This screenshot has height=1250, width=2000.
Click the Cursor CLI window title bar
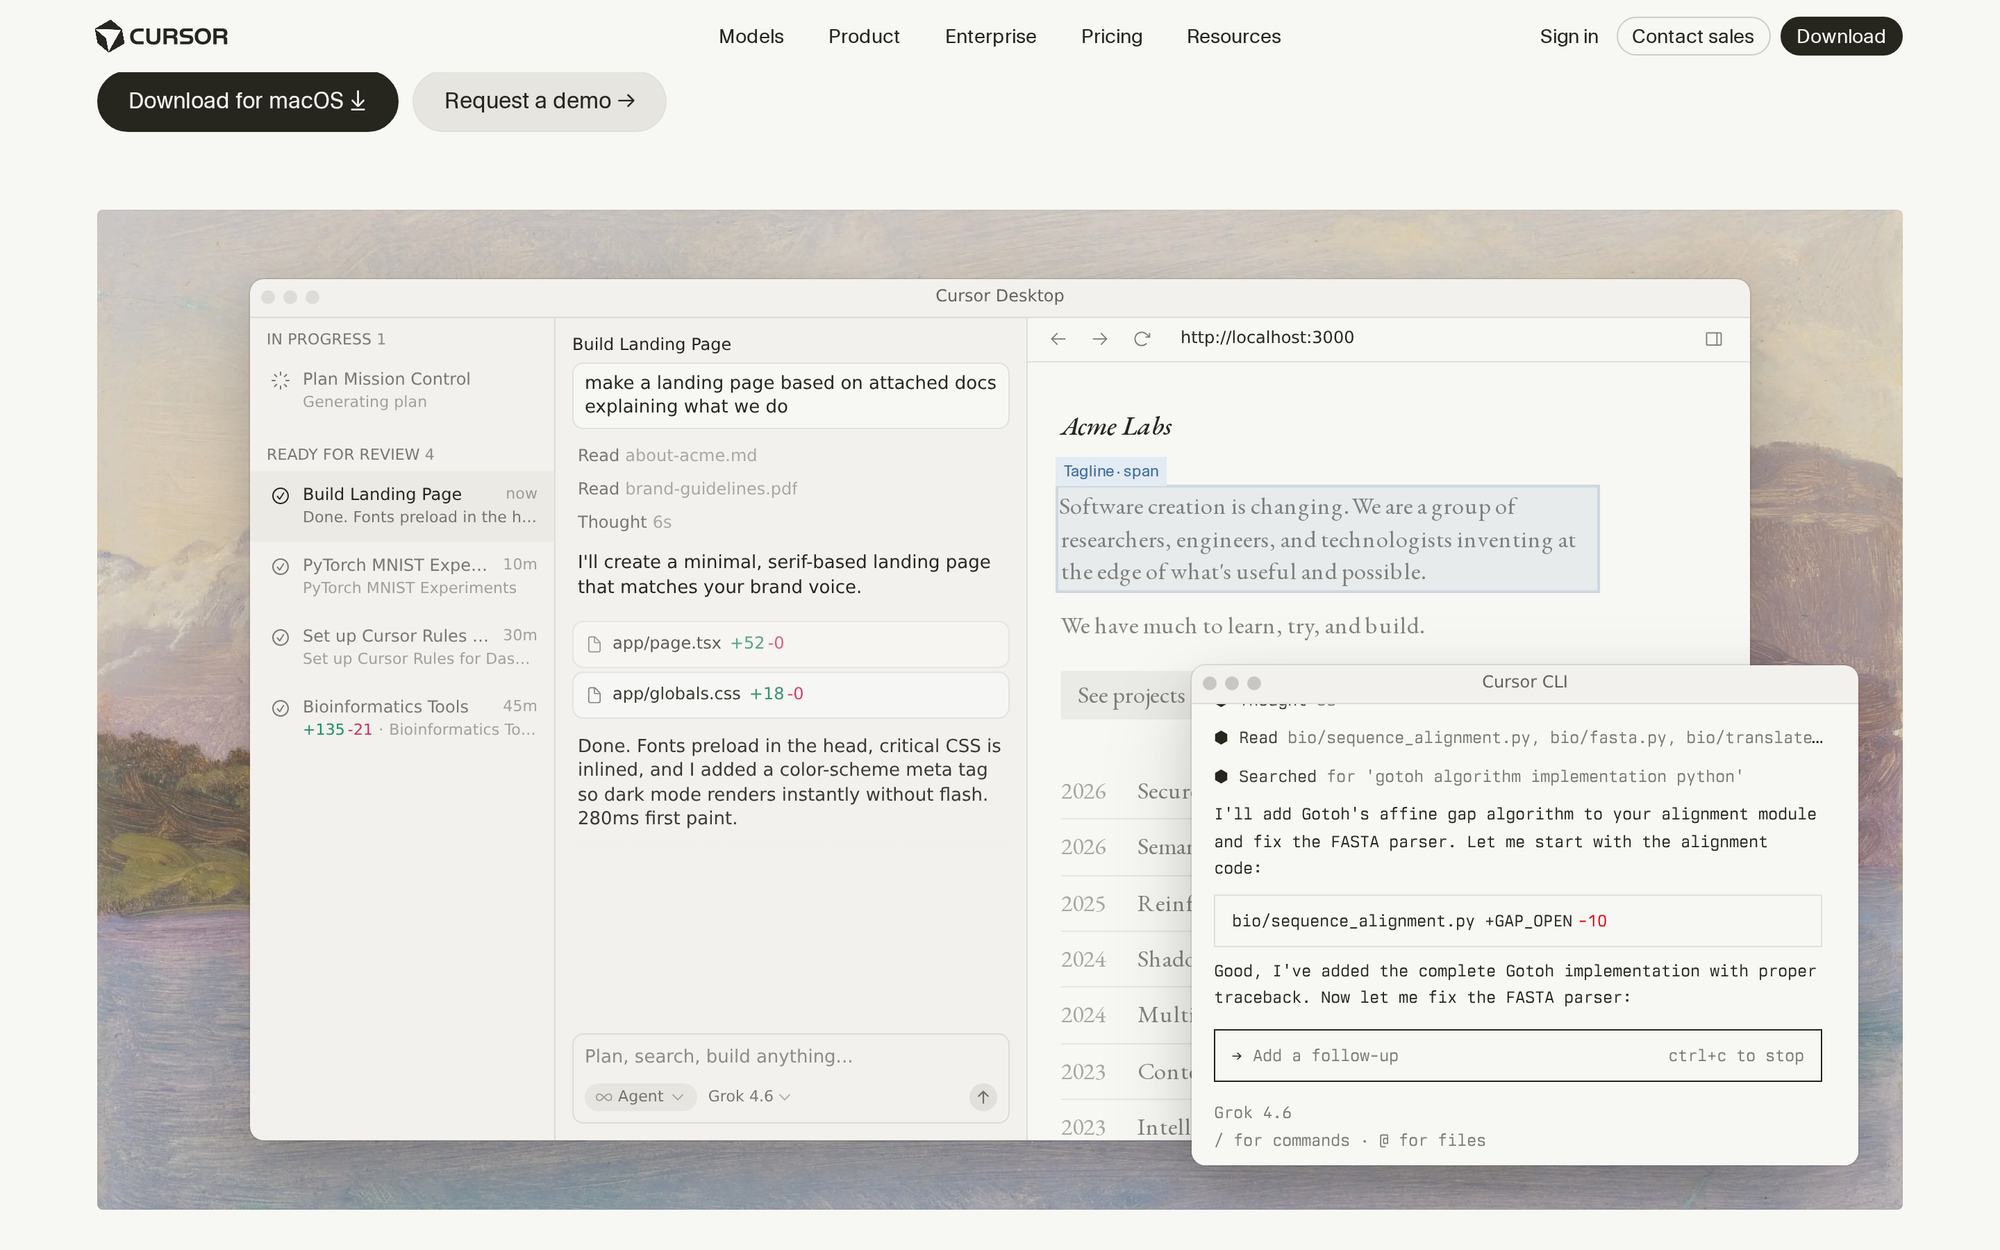[x=1524, y=683]
